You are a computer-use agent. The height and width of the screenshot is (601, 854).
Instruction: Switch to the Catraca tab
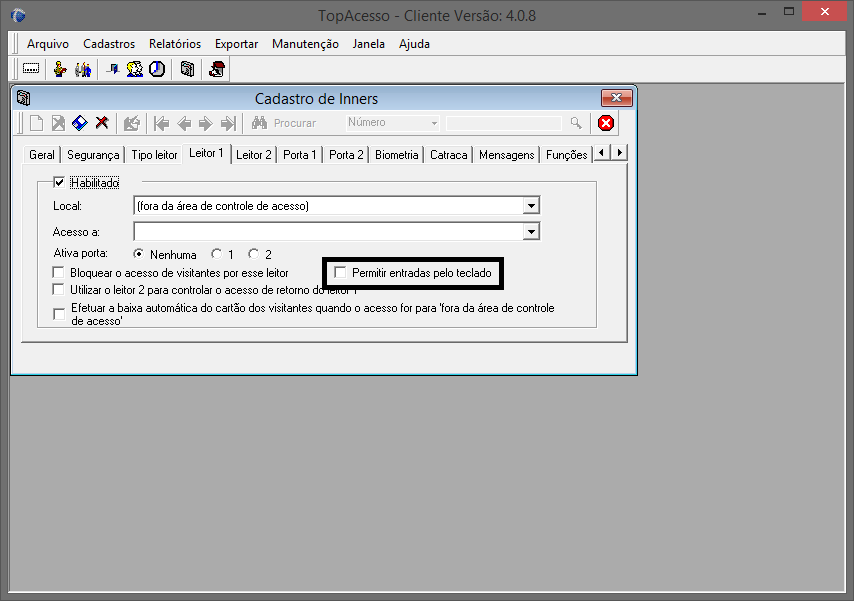click(449, 155)
